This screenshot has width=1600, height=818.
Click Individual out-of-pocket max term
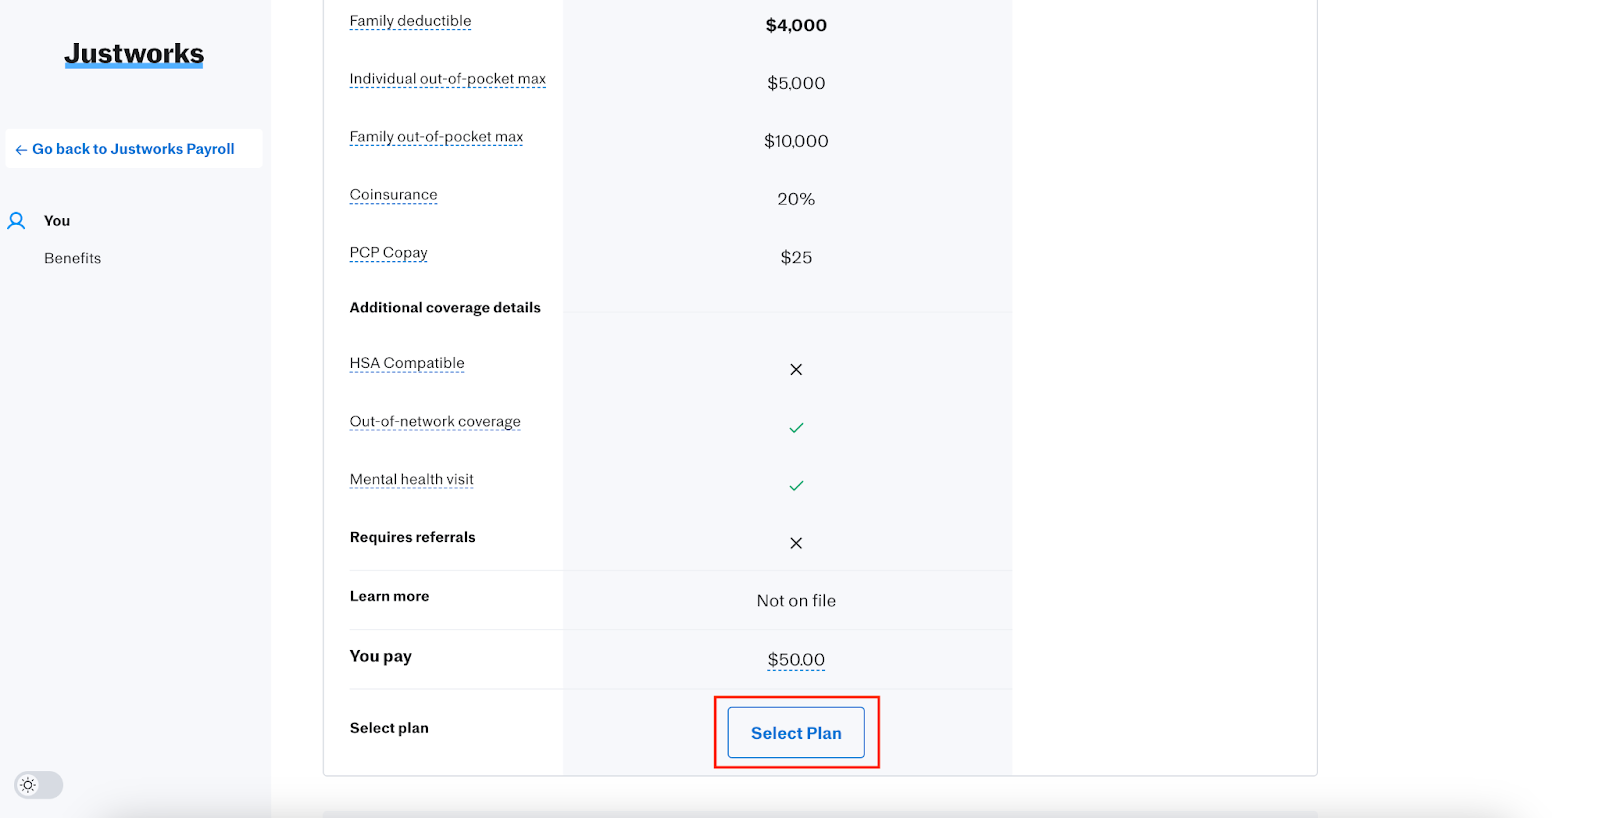[x=447, y=79]
